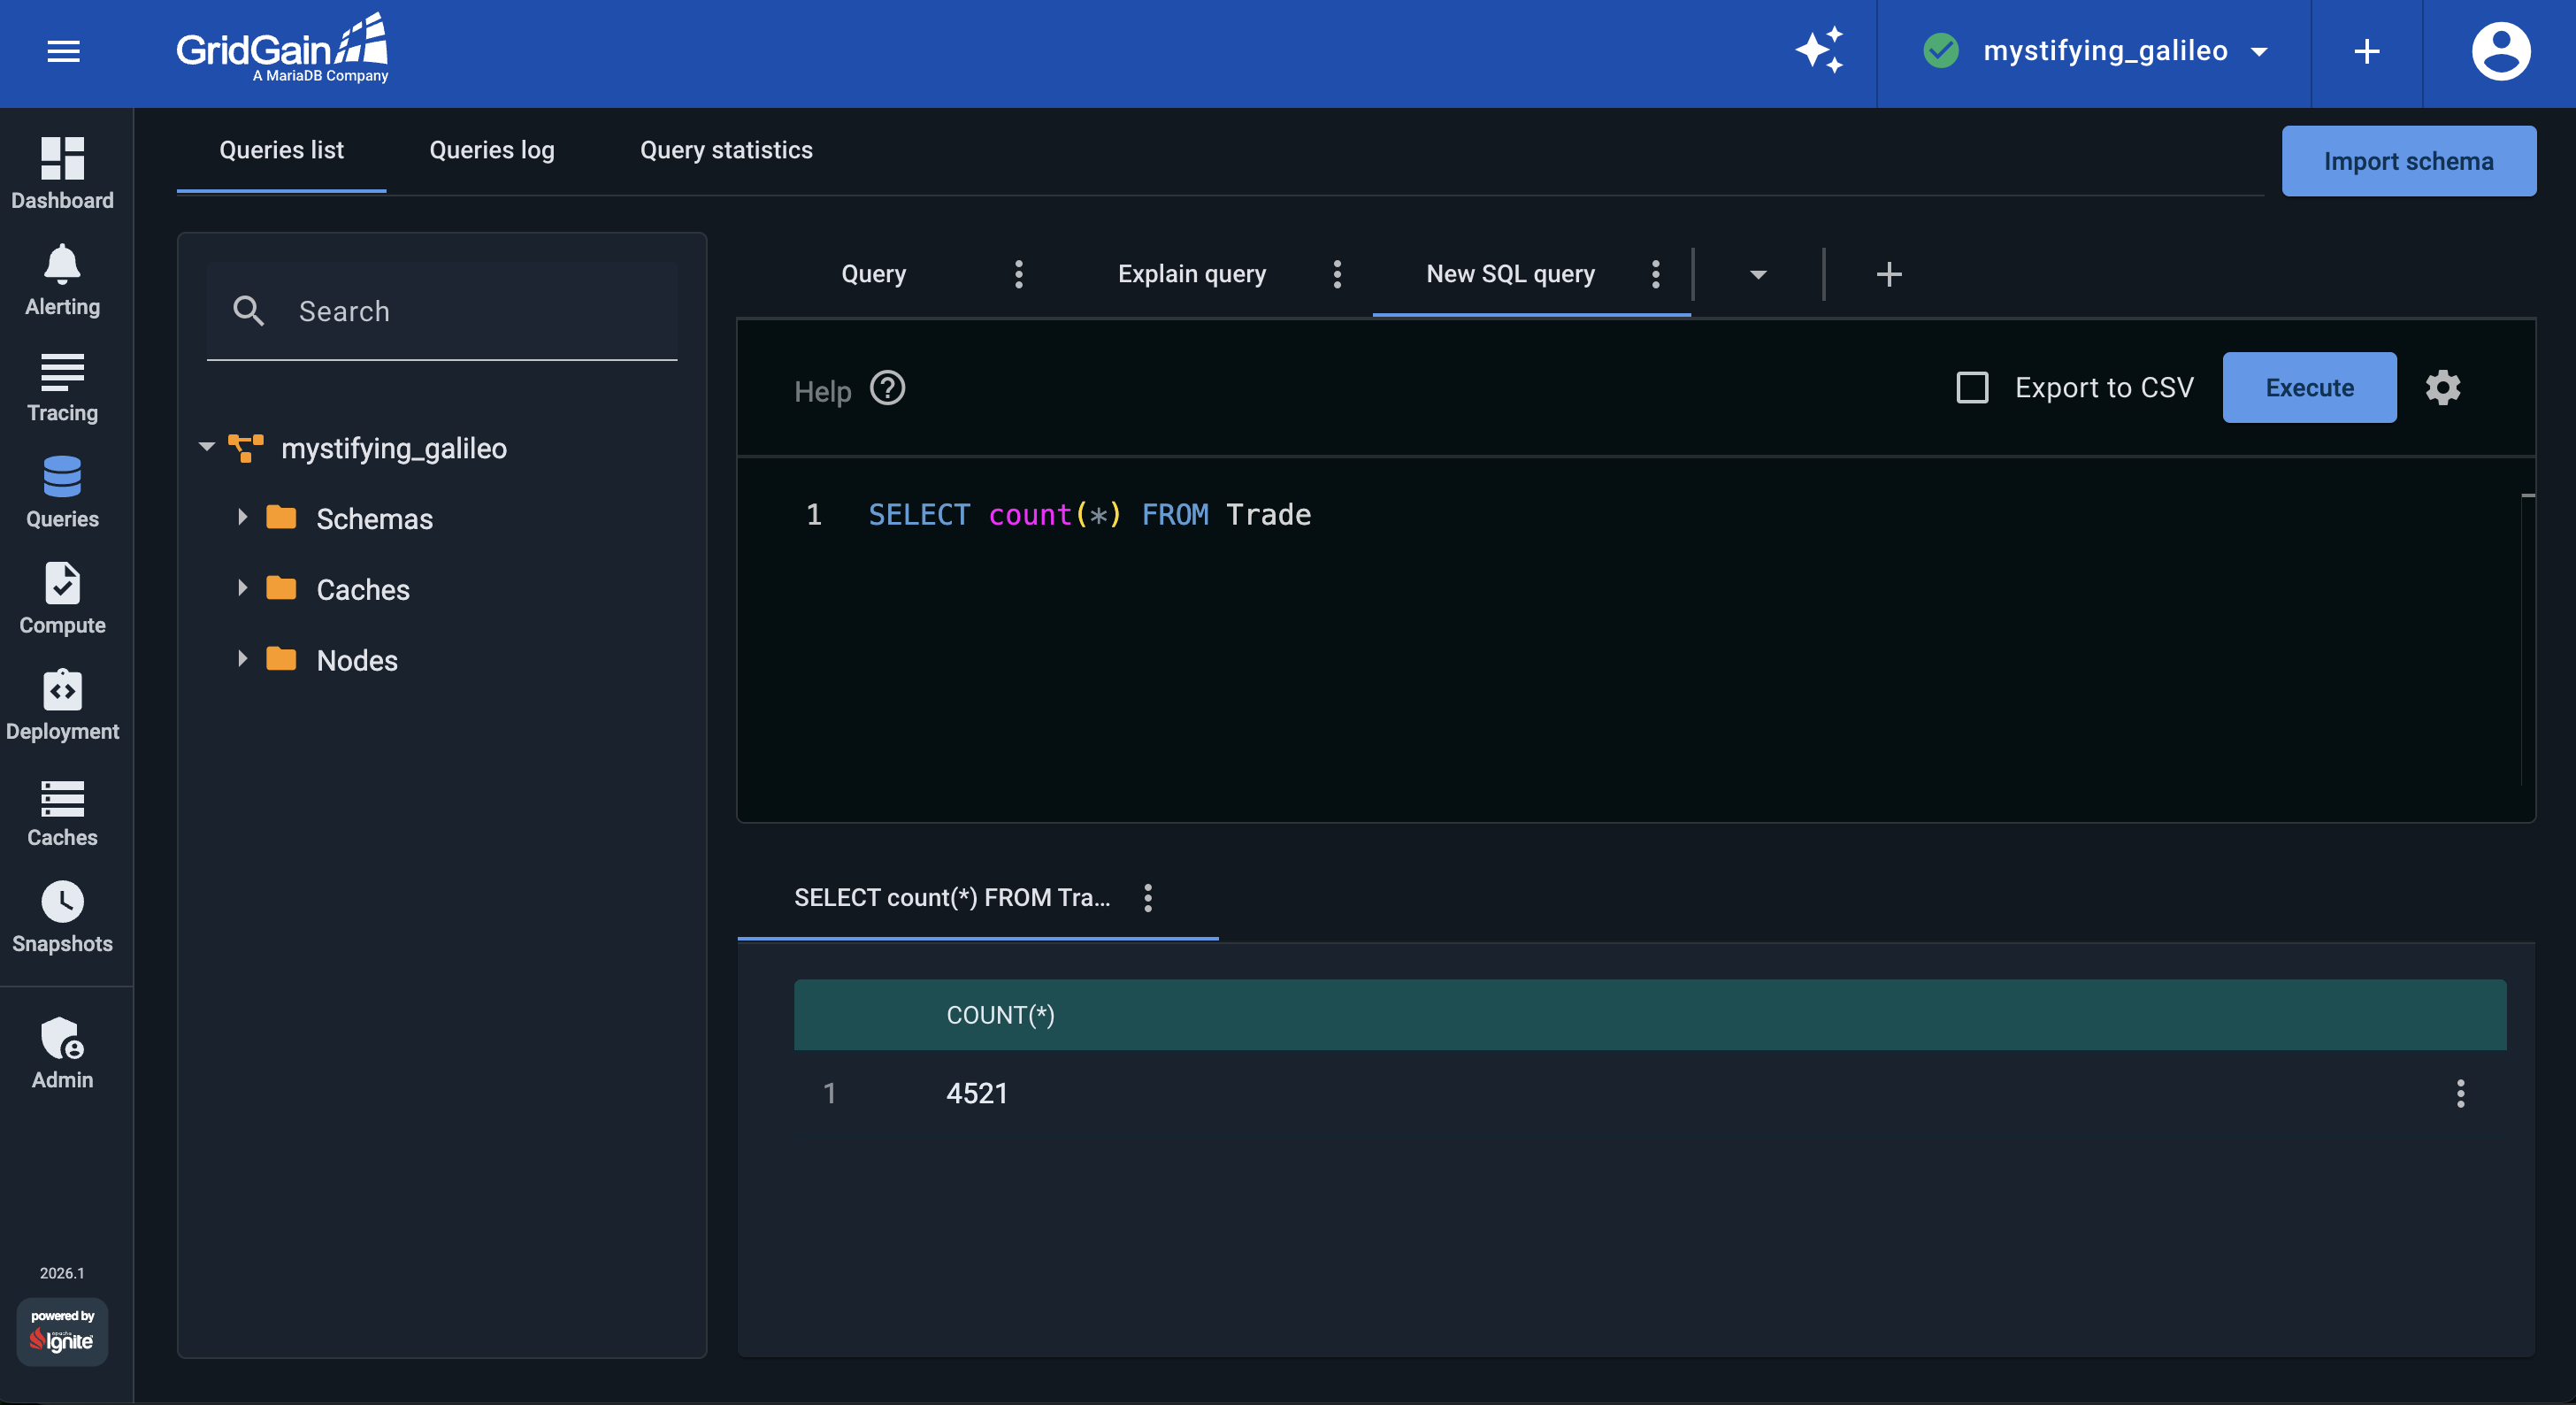Open row actions menu for 4521 result
Viewport: 2576px width, 1405px height.
pyautogui.click(x=2460, y=1093)
